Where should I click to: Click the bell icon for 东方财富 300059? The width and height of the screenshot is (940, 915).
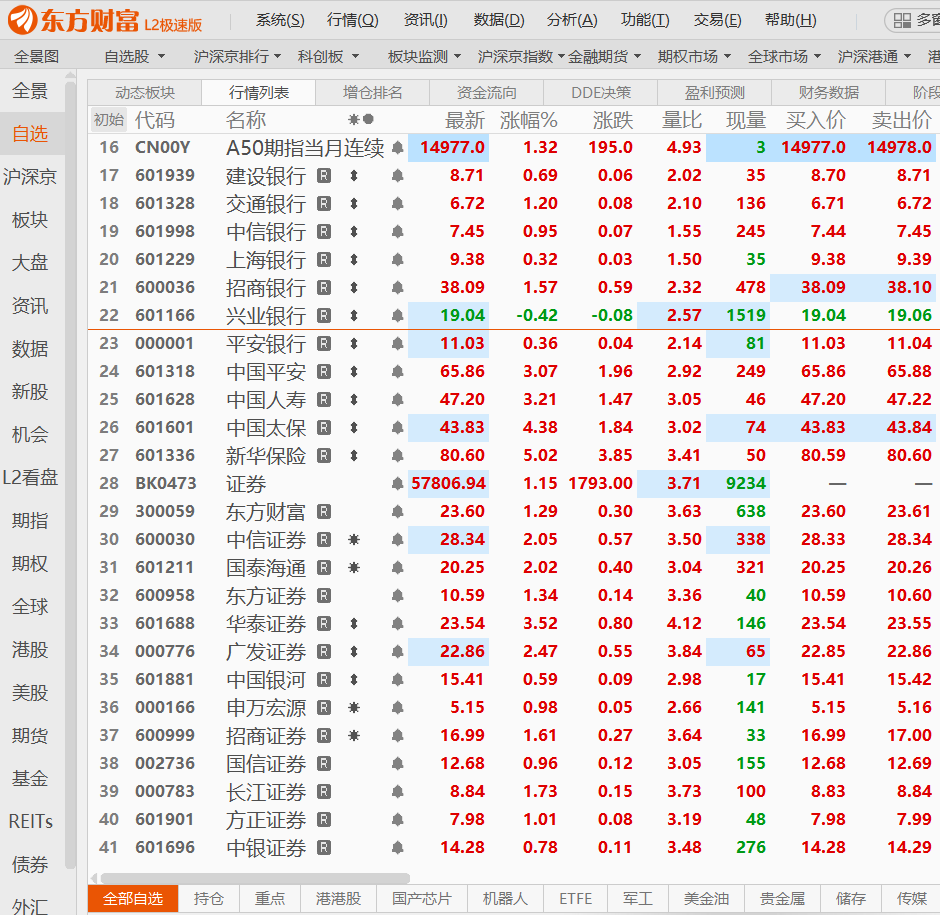[x=397, y=511]
